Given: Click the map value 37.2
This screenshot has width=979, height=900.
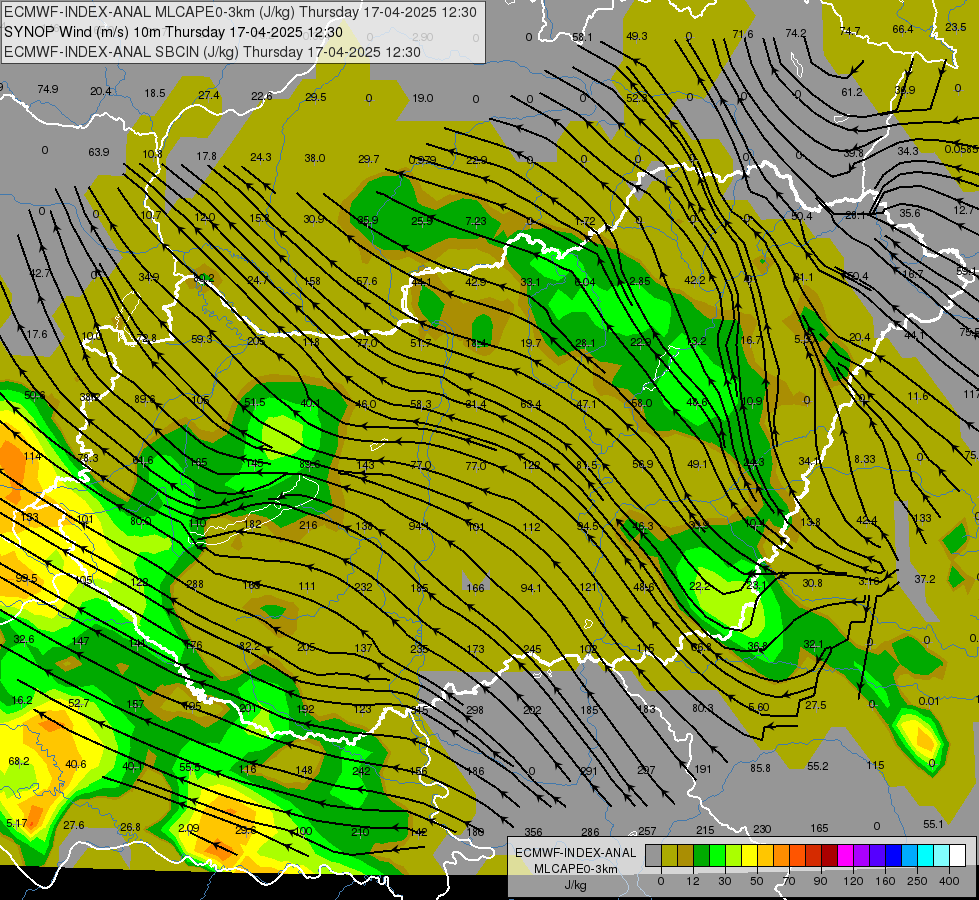Looking at the screenshot, I should coord(925,580).
